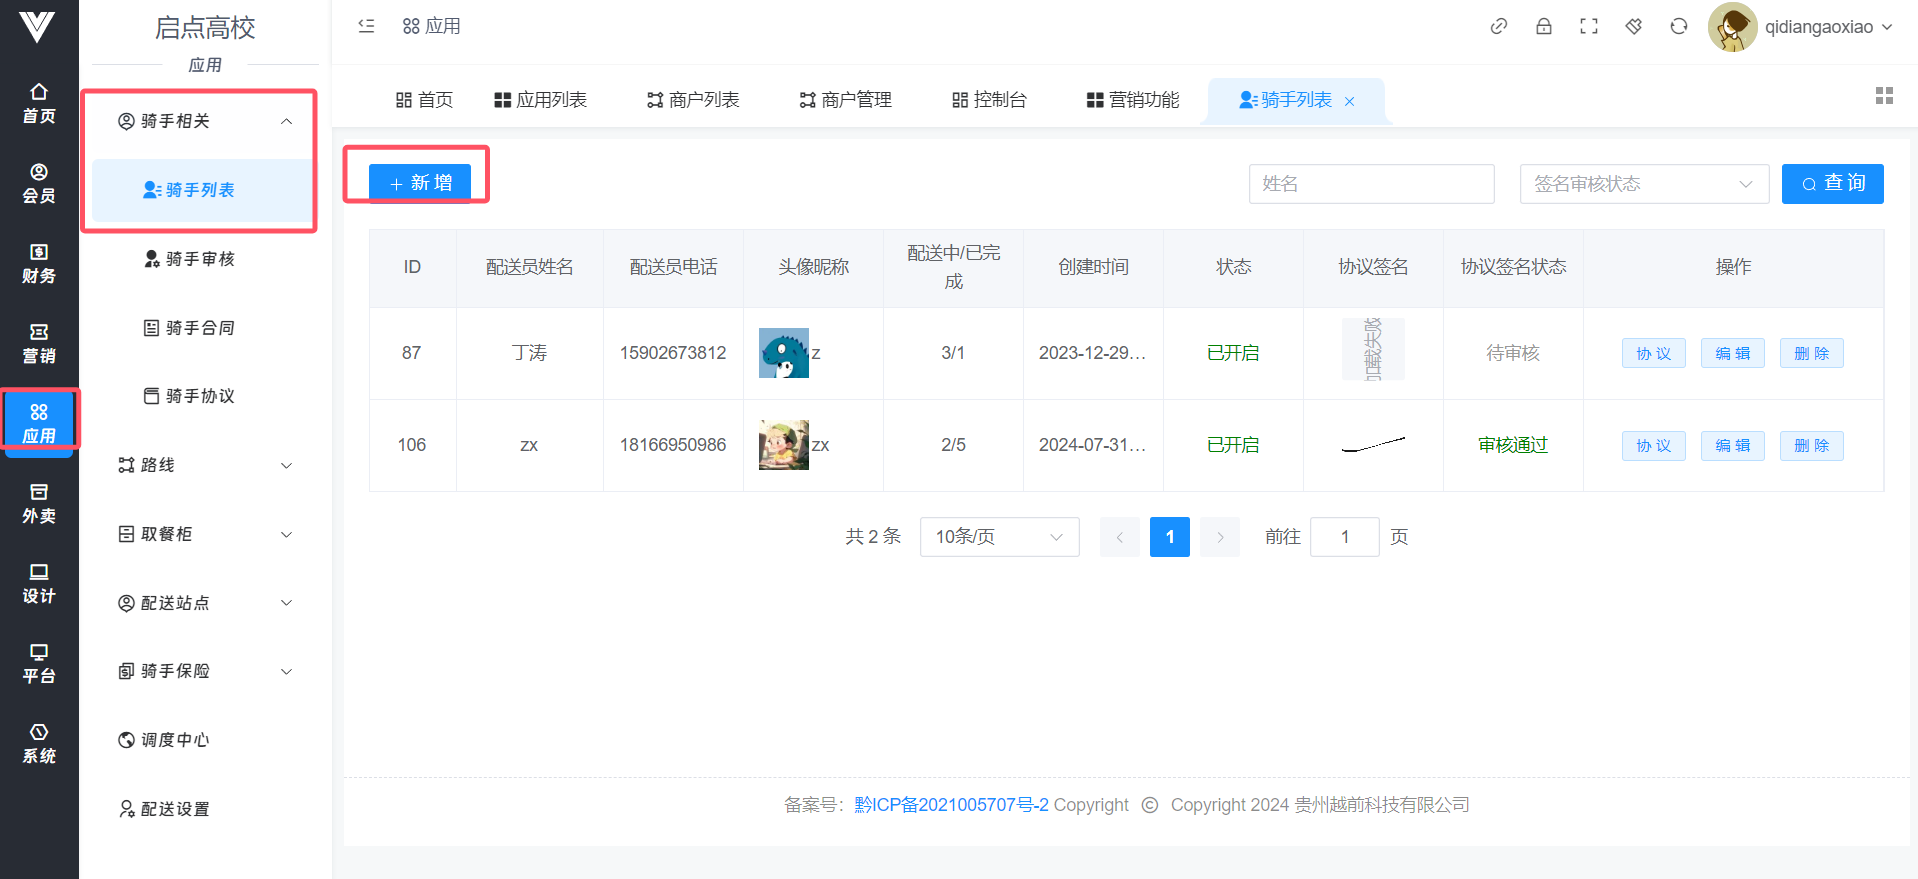Expand the 骑手保险 menu group

(205, 671)
